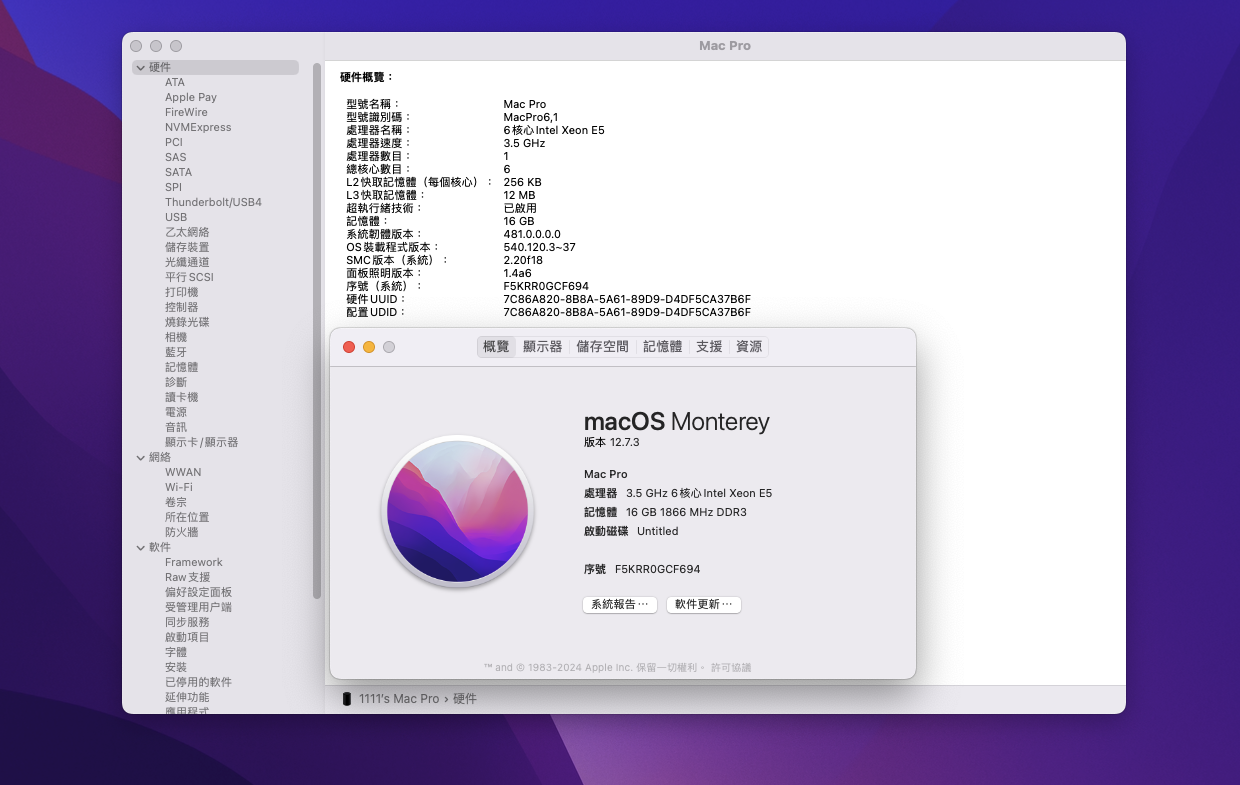Switch to the 顯示器 tab
The image size is (1240, 785).
tap(542, 346)
